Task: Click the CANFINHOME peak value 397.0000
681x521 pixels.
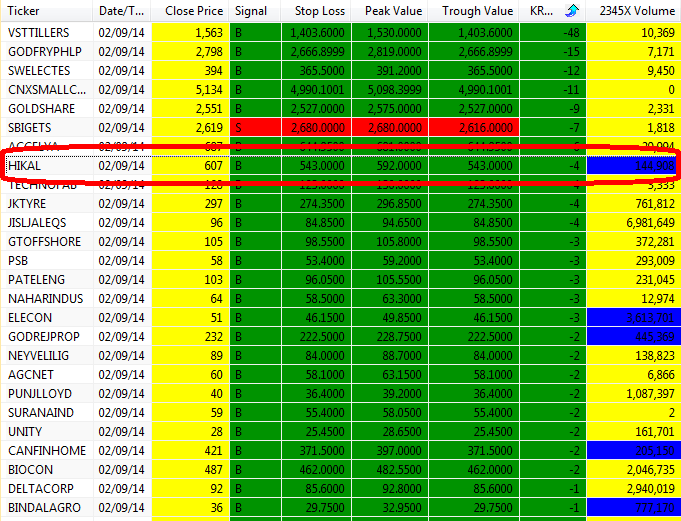Action: pyautogui.click(x=399, y=451)
